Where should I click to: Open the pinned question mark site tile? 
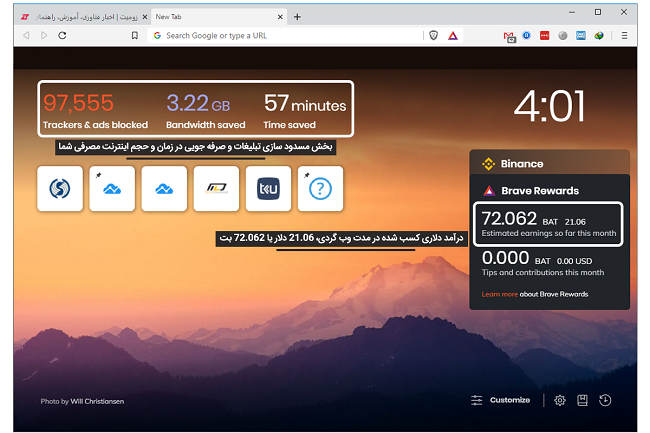coord(320,189)
